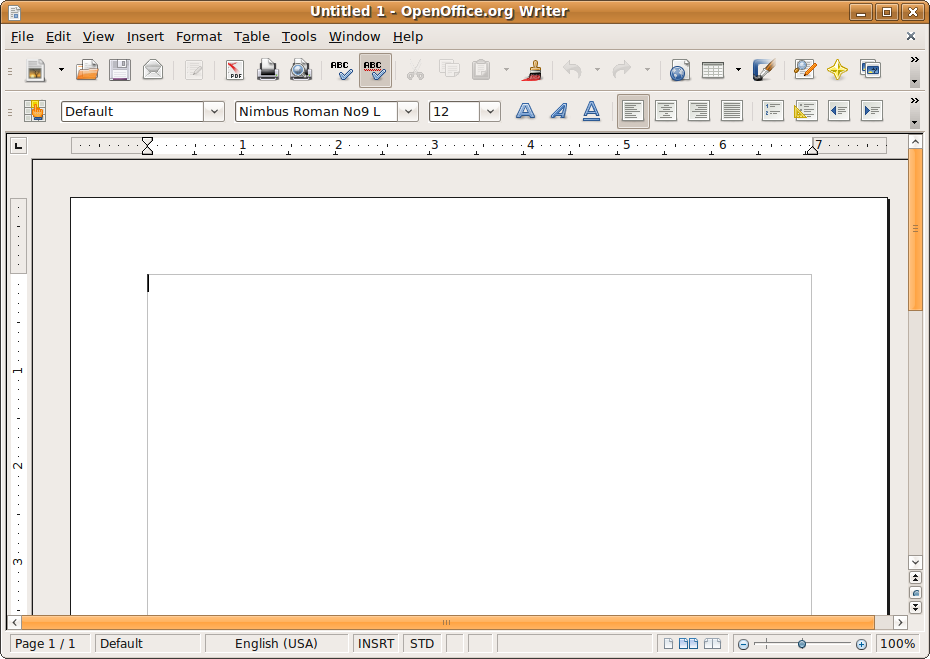Open the Tools menu
Screen dimensions: 930x659
coord(298,36)
